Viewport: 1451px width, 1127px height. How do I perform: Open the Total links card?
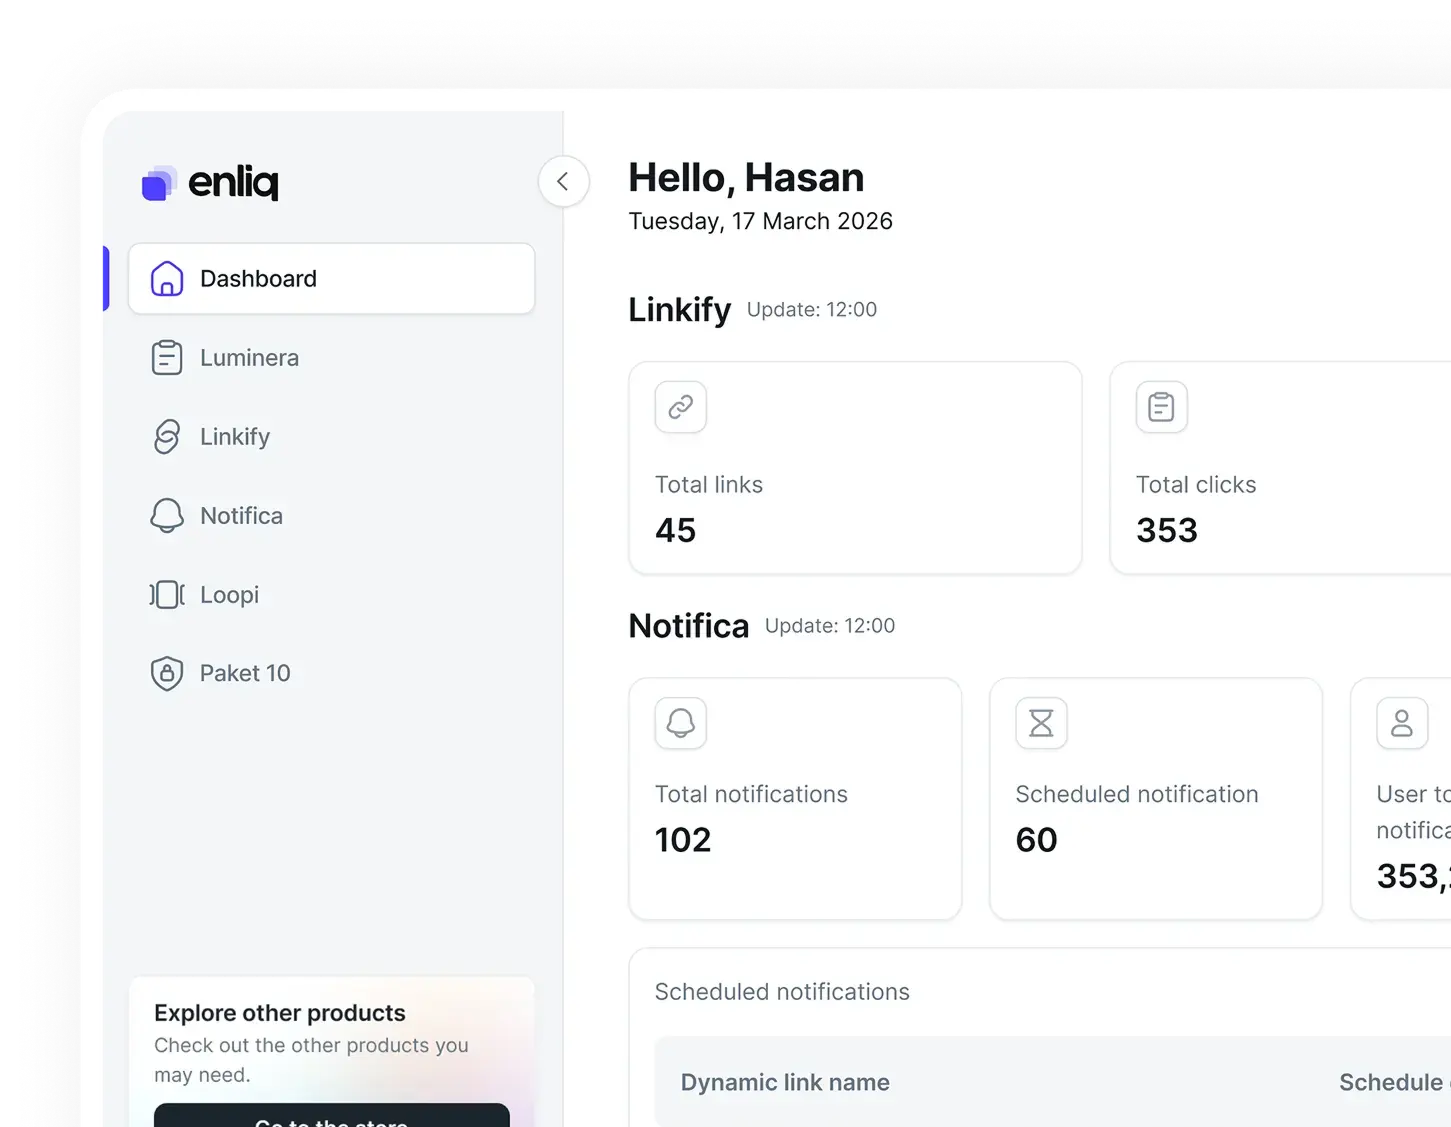(x=856, y=468)
